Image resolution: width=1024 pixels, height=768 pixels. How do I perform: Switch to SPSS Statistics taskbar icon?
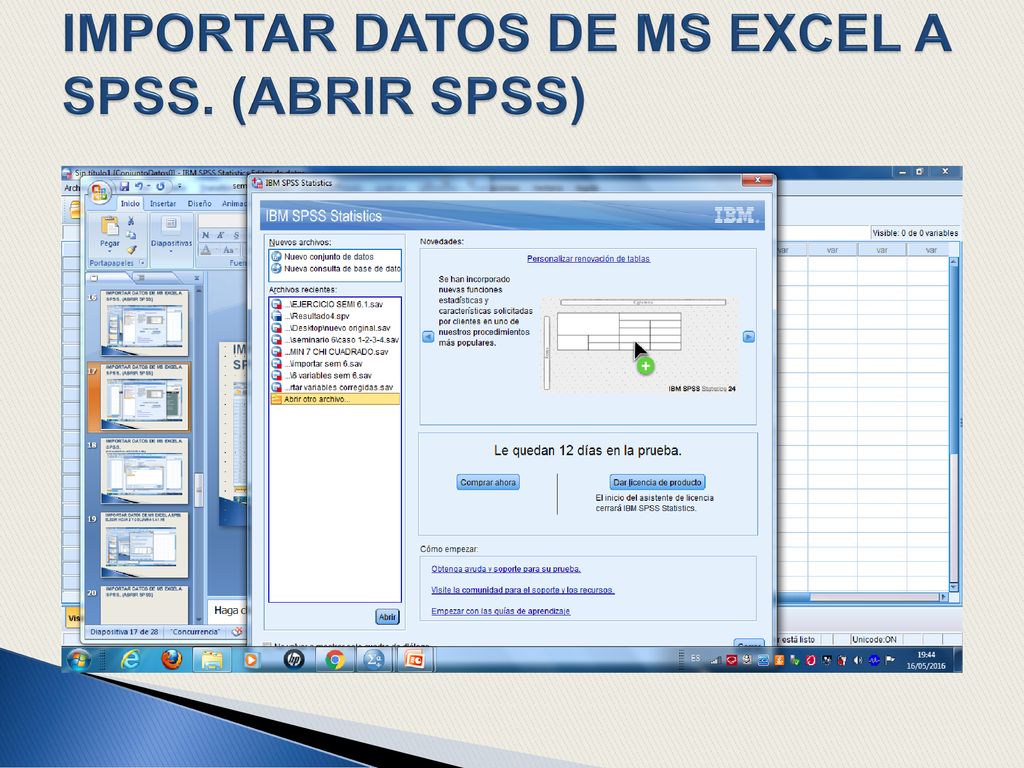374,660
